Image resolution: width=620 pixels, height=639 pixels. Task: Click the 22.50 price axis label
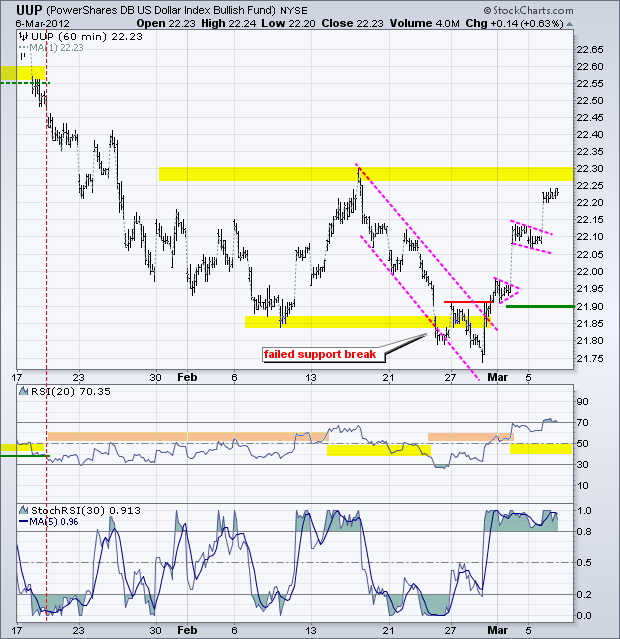(x=589, y=100)
